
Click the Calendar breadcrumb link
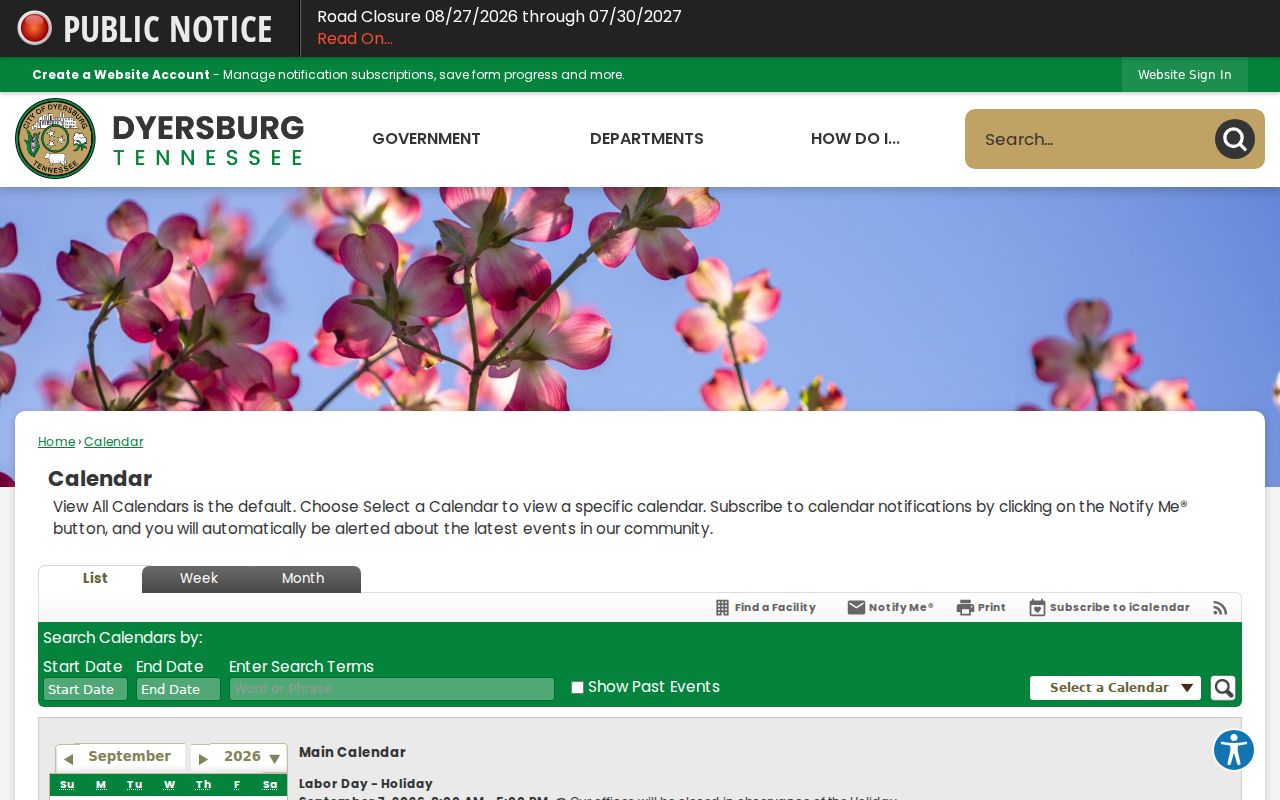point(113,442)
